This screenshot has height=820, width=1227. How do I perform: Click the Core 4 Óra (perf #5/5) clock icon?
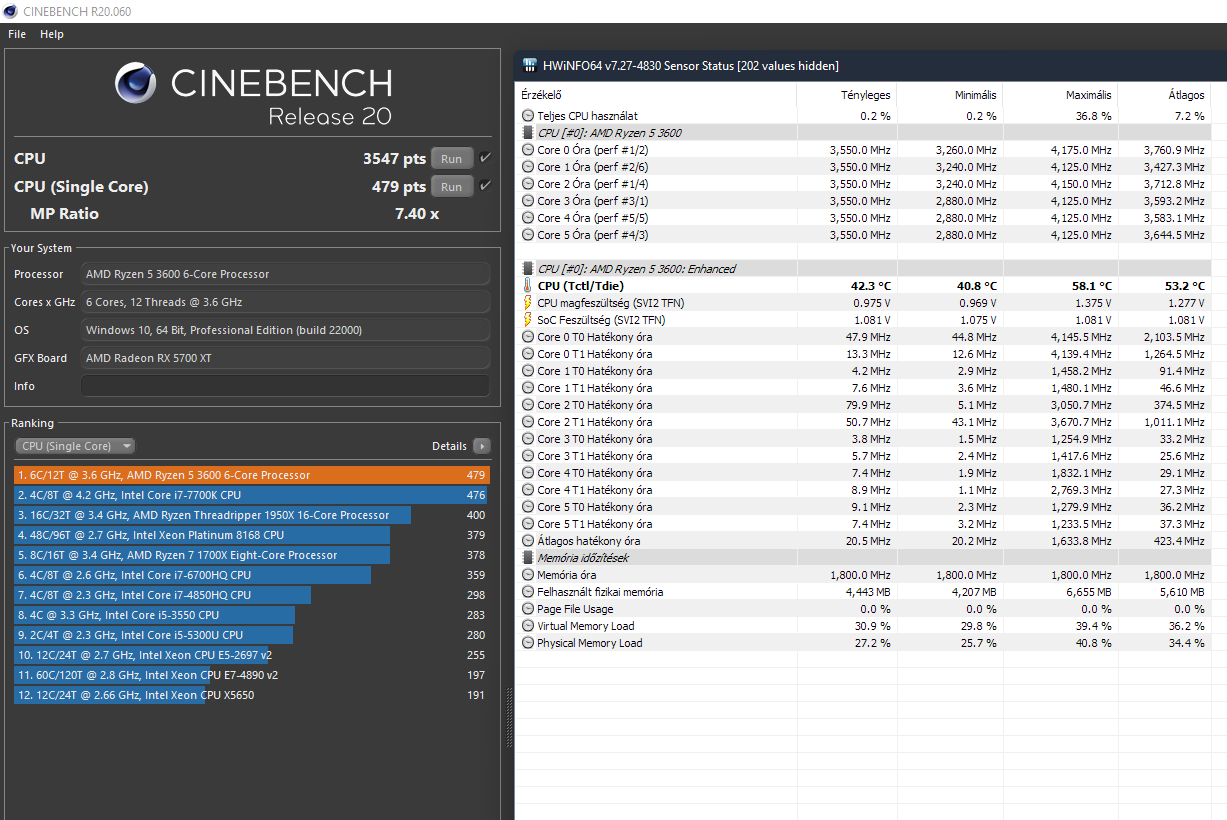pyautogui.click(x=528, y=218)
